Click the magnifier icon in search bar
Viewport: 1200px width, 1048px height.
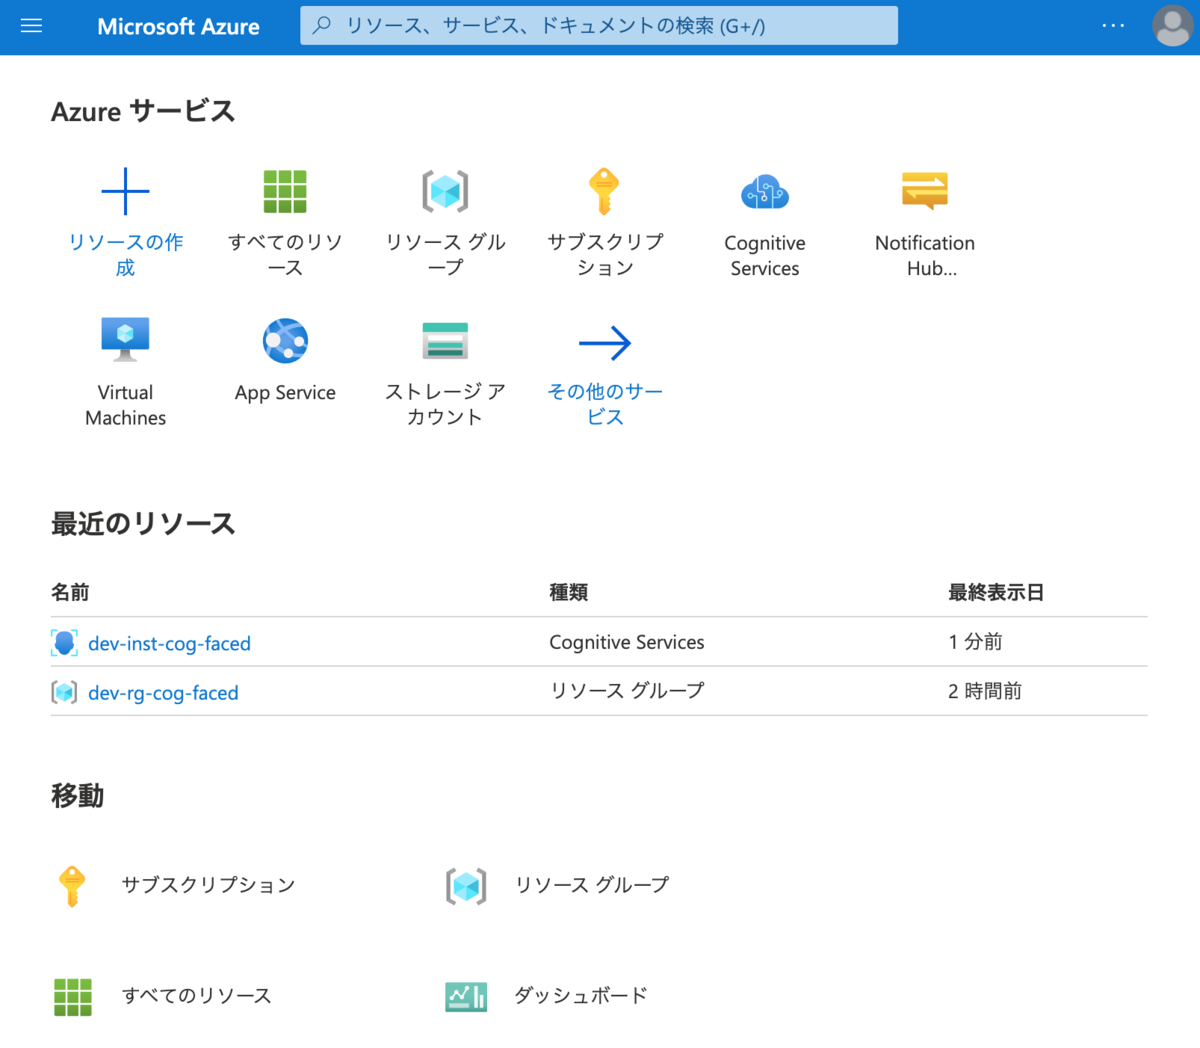pyautogui.click(x=322, y=26)
